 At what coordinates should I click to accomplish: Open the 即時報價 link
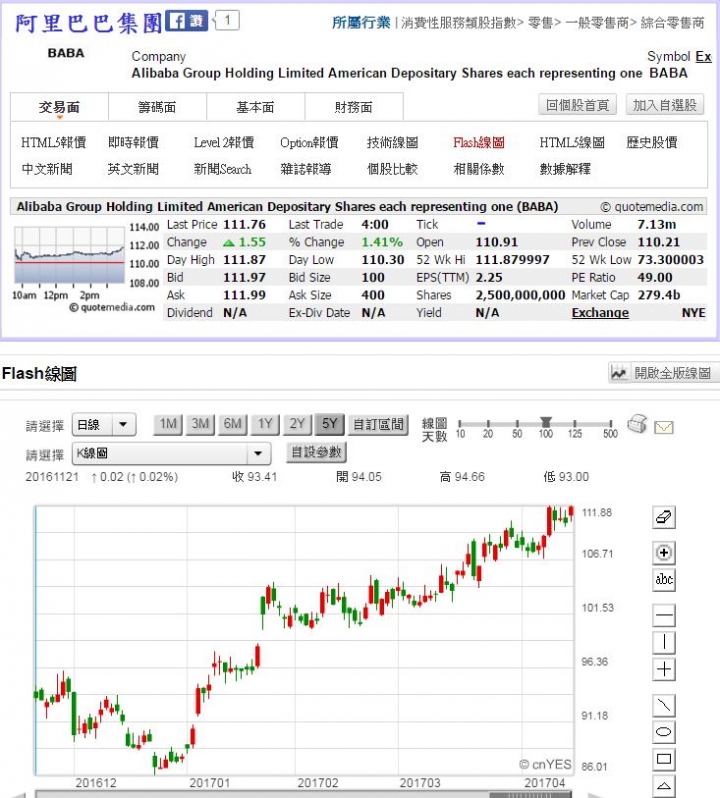click(x=133, y=142)
